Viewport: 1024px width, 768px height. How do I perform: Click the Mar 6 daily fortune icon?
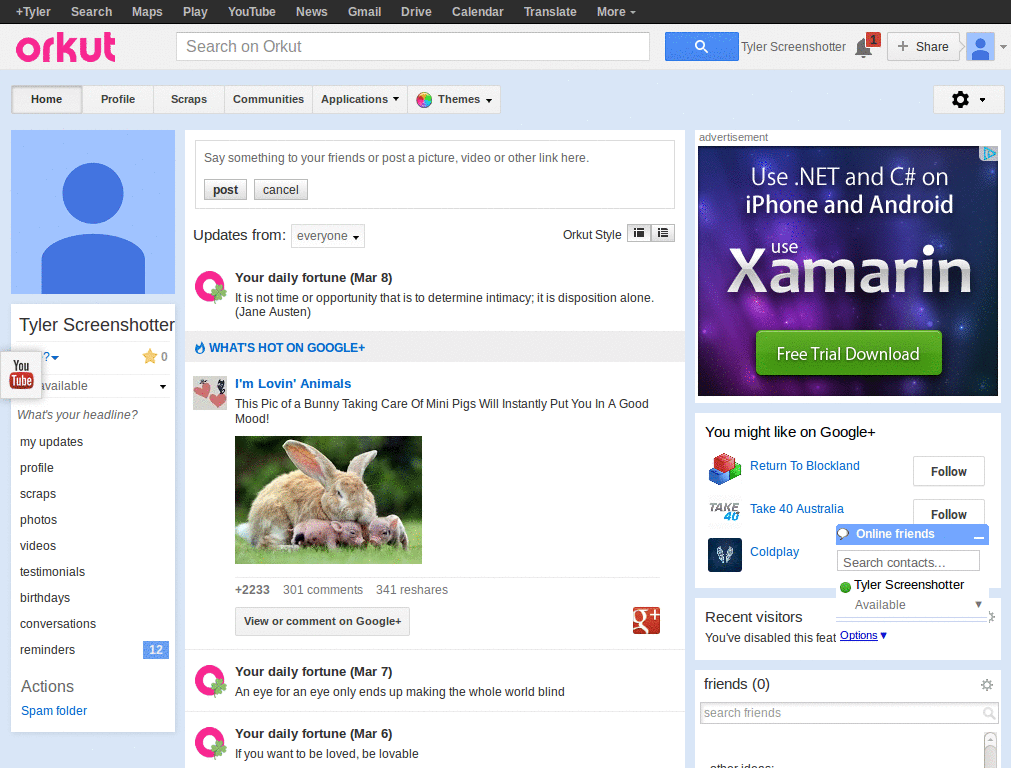pyautogui.click(x=210, y=743)
